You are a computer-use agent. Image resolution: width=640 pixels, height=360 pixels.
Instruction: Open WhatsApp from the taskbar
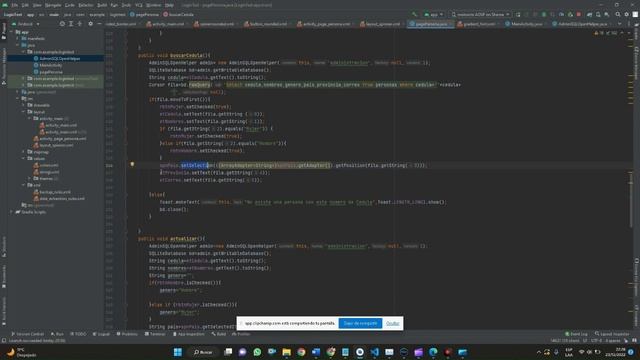pyautogui.click(x=257, y=352)
